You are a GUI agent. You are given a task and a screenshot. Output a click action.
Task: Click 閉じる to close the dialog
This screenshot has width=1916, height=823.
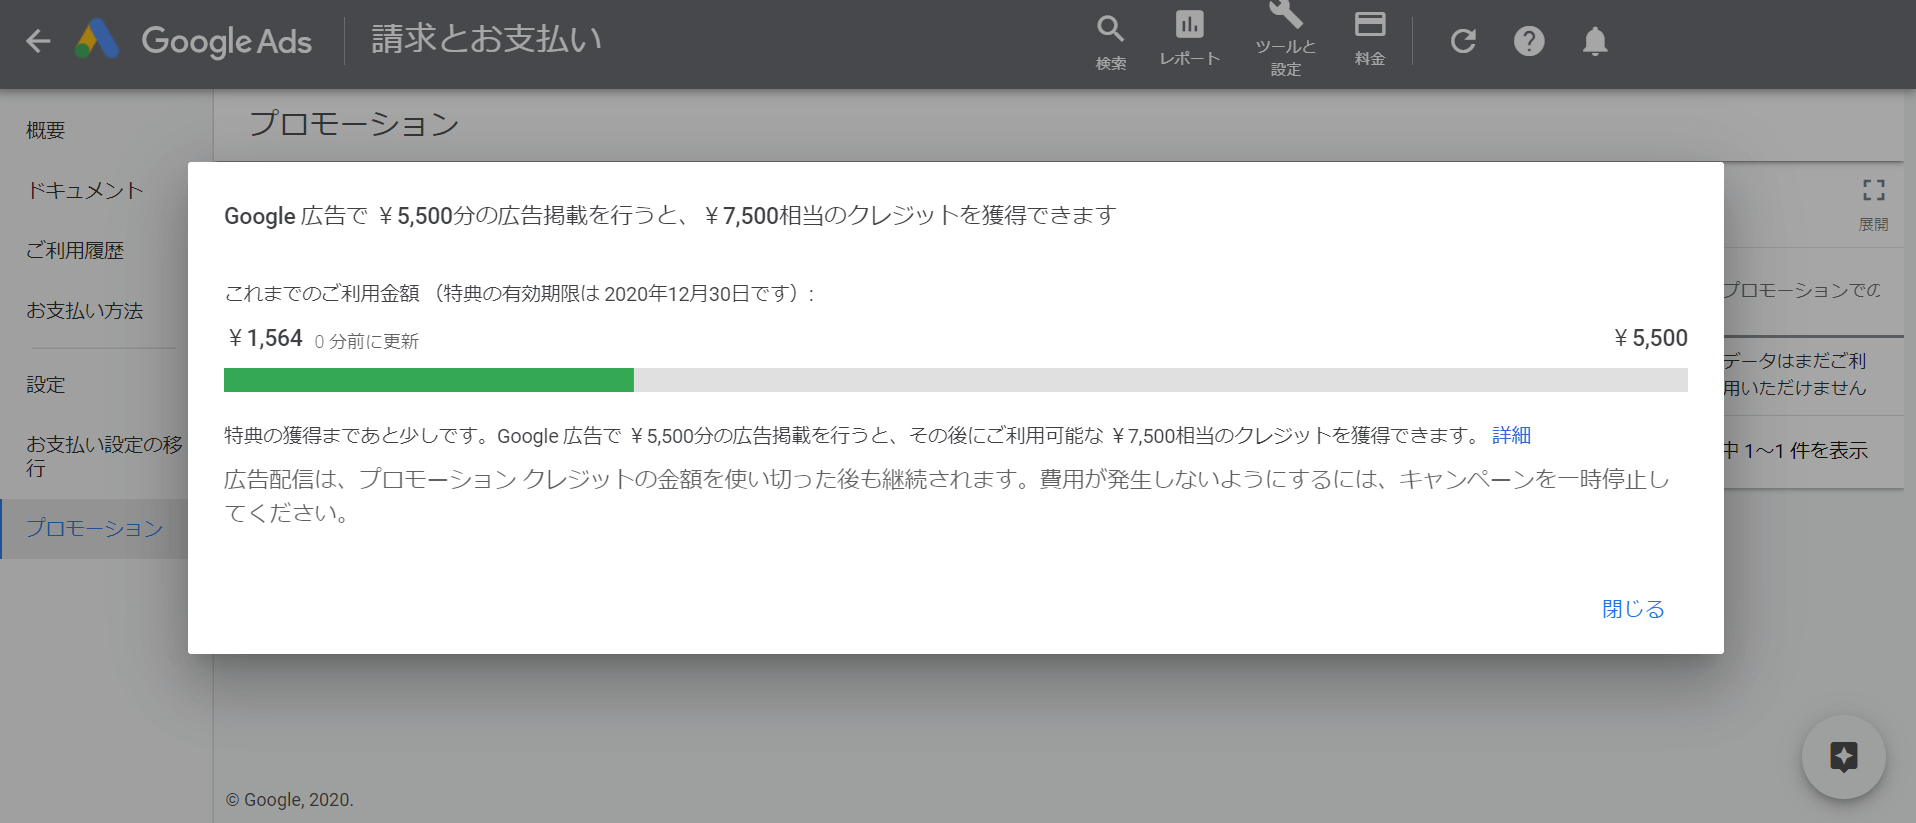(x=1633, y=609)
